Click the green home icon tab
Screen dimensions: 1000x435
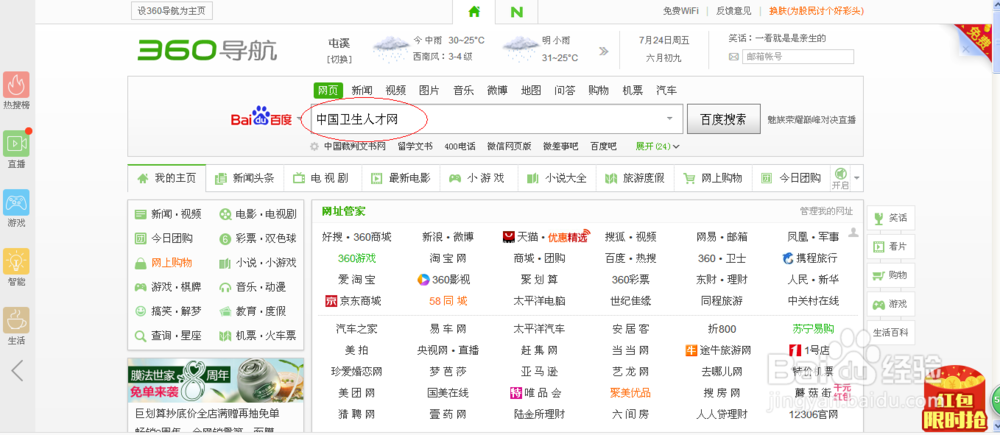(474, 11)
